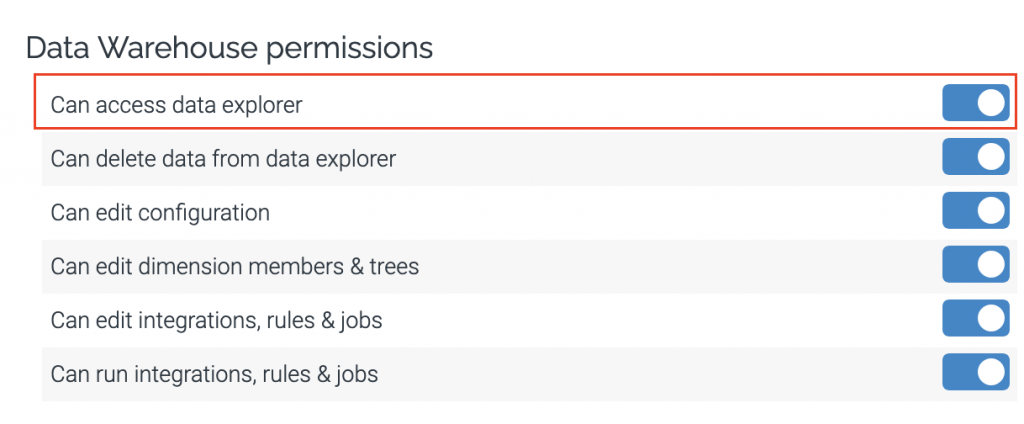Click white knob of 'Can run integrations' switch
Screen dimensions: 1024x424
[x=990, y=373]
